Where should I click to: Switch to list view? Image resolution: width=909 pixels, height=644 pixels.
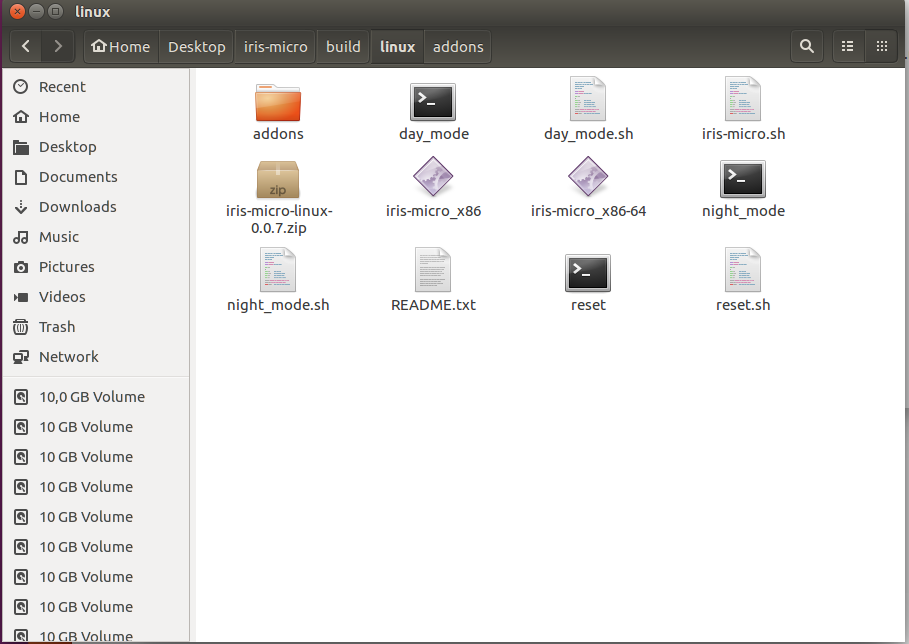pos(848,46)
